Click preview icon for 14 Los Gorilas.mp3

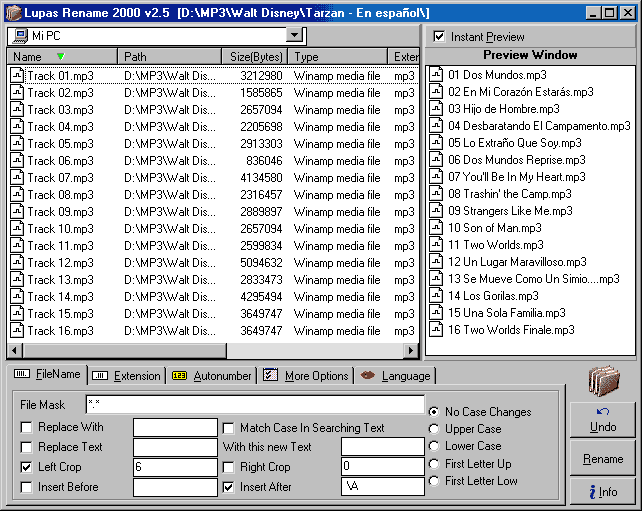(436, 295)
